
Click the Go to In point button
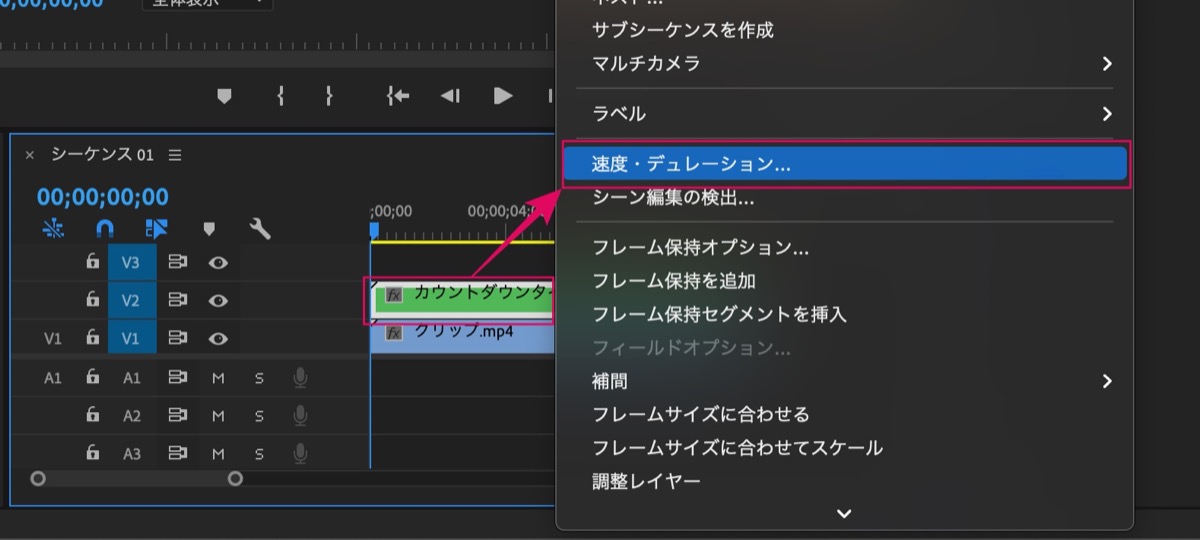pyautogui.click(x=398, y=96)
